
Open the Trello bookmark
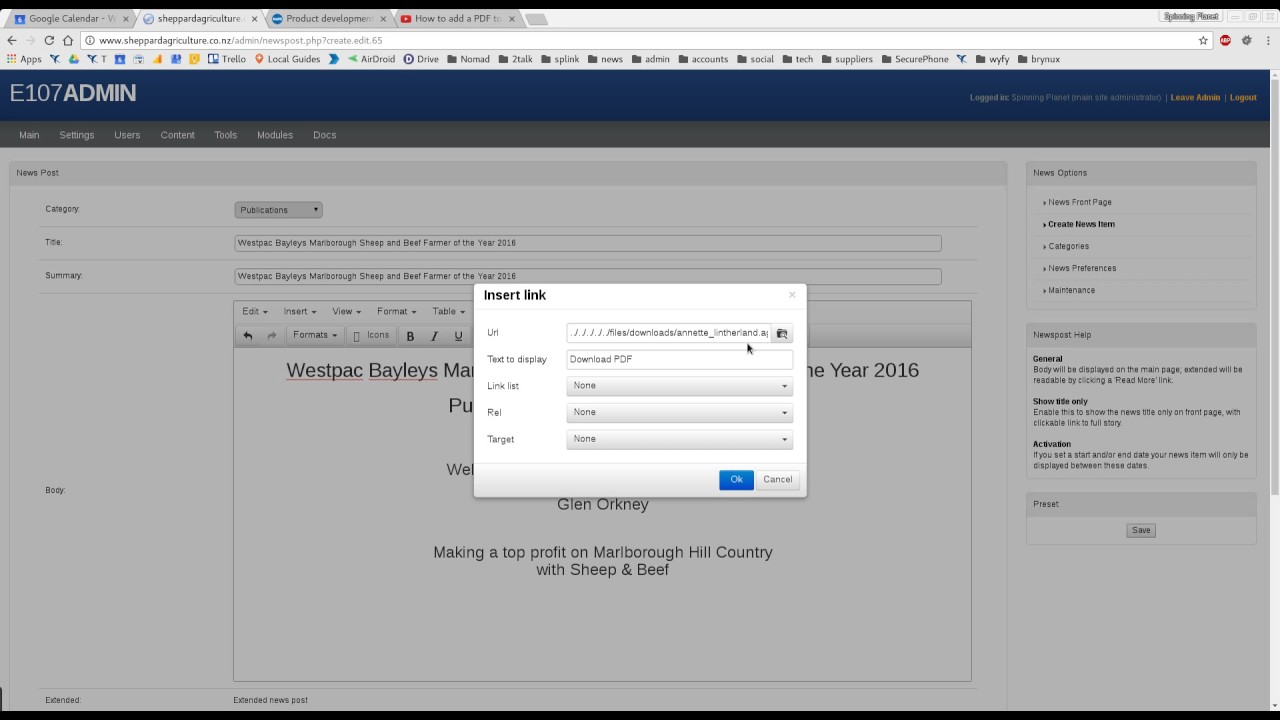[x=227, y=59]
